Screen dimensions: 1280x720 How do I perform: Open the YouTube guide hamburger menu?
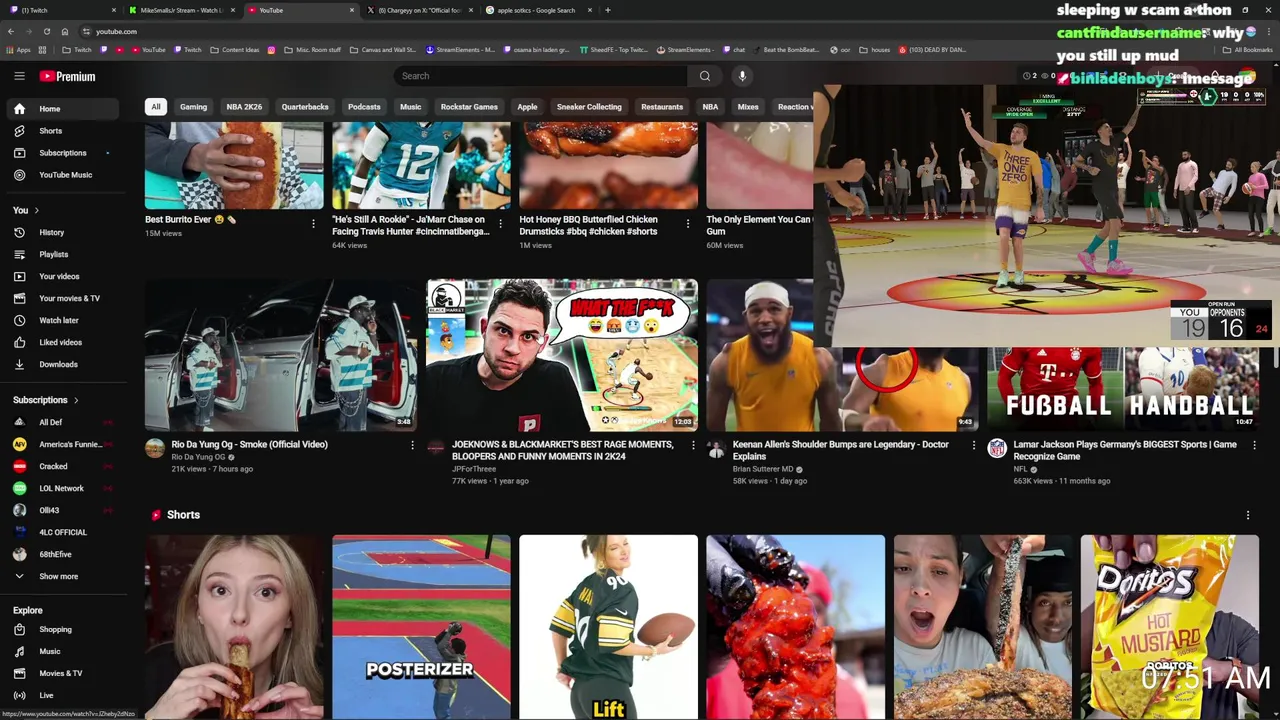[x=19, y=76]
